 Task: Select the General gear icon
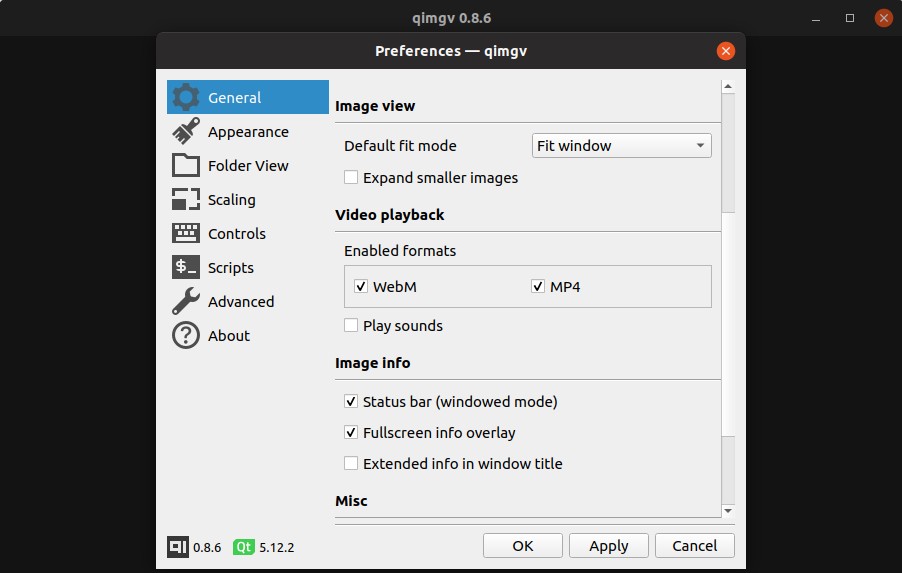pyautogui.click(x=186, y=97)
